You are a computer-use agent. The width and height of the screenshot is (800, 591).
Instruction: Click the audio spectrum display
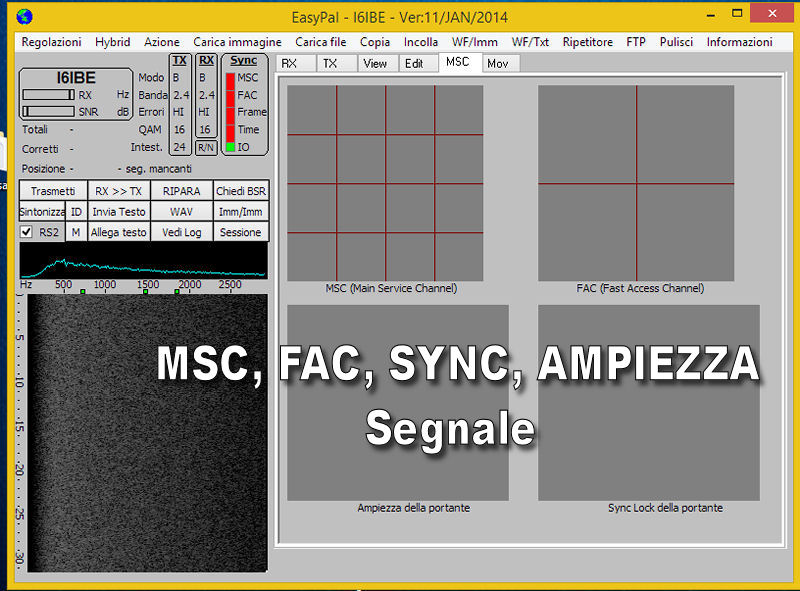tap(143, 261)
